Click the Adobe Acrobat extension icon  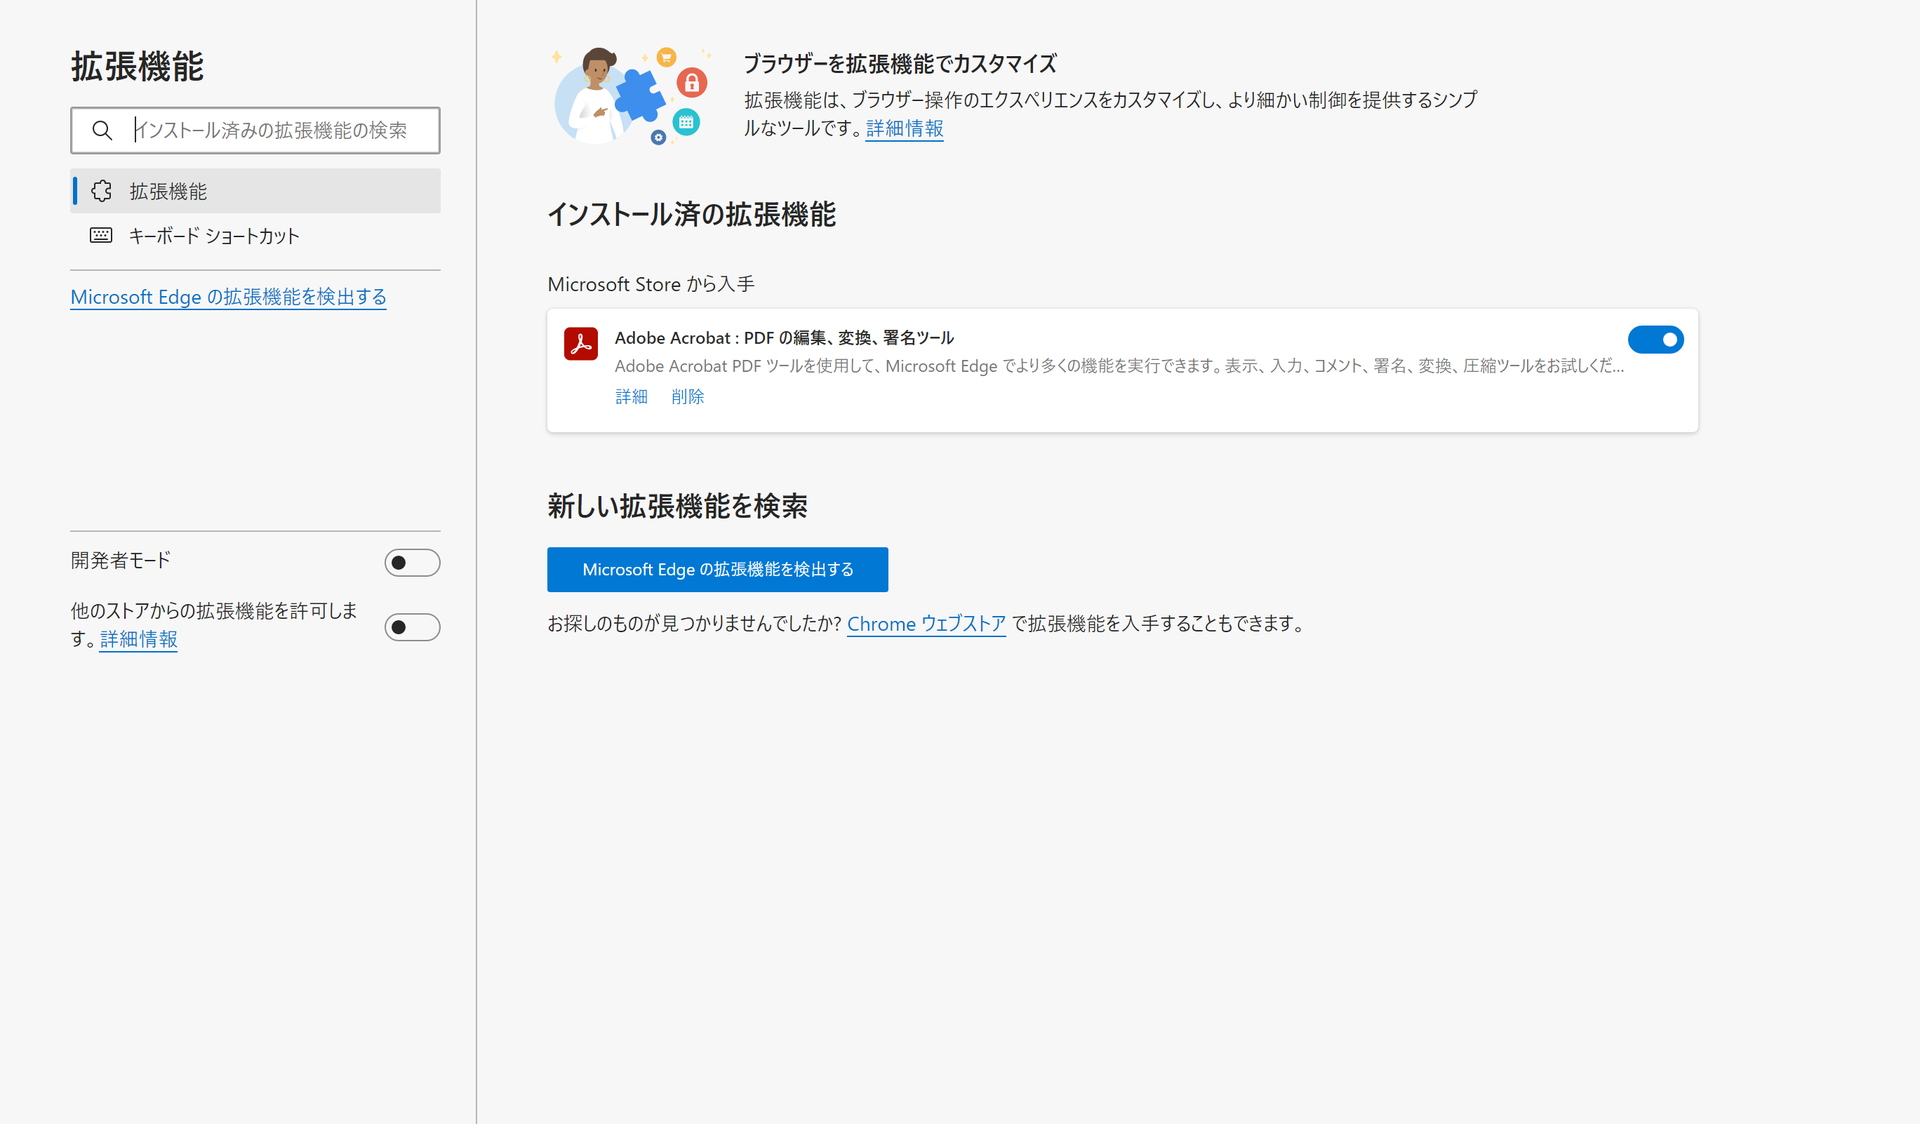click(580, 343)
